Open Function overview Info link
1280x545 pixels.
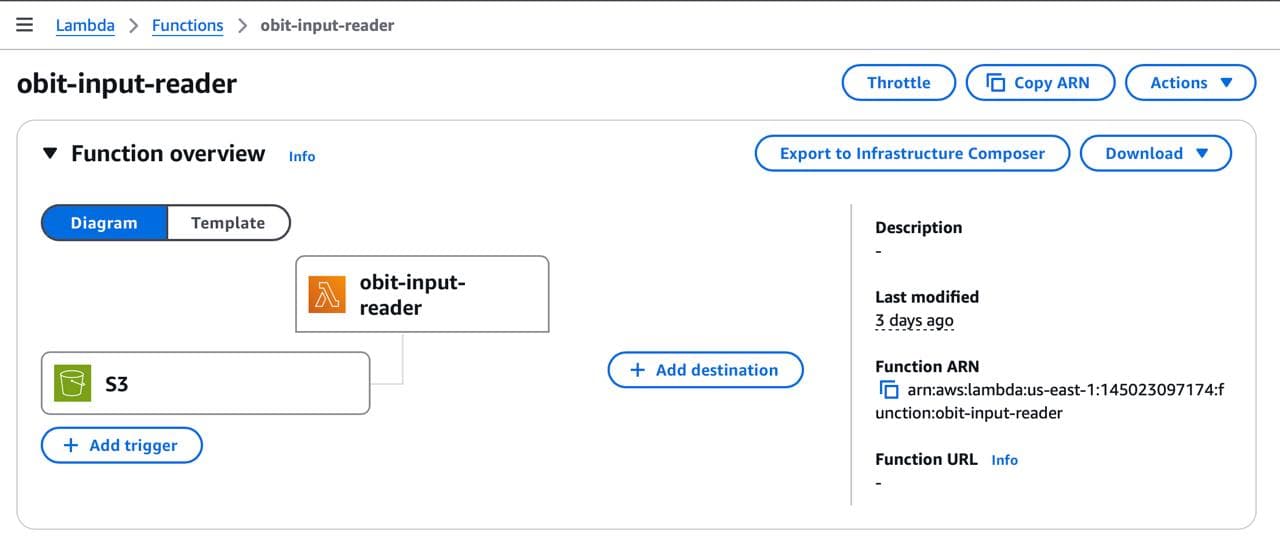(302, 156)
